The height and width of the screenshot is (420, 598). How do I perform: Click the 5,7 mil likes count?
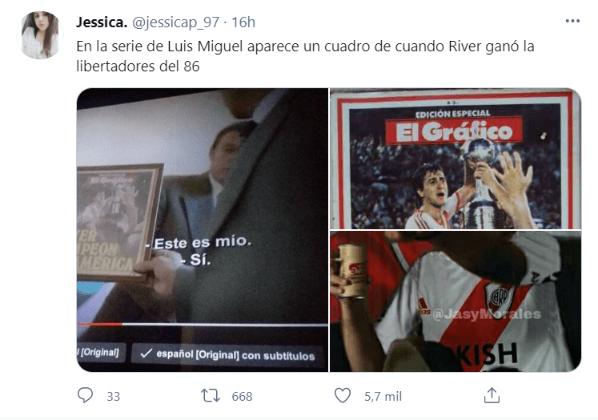click(x=383, y=397)
